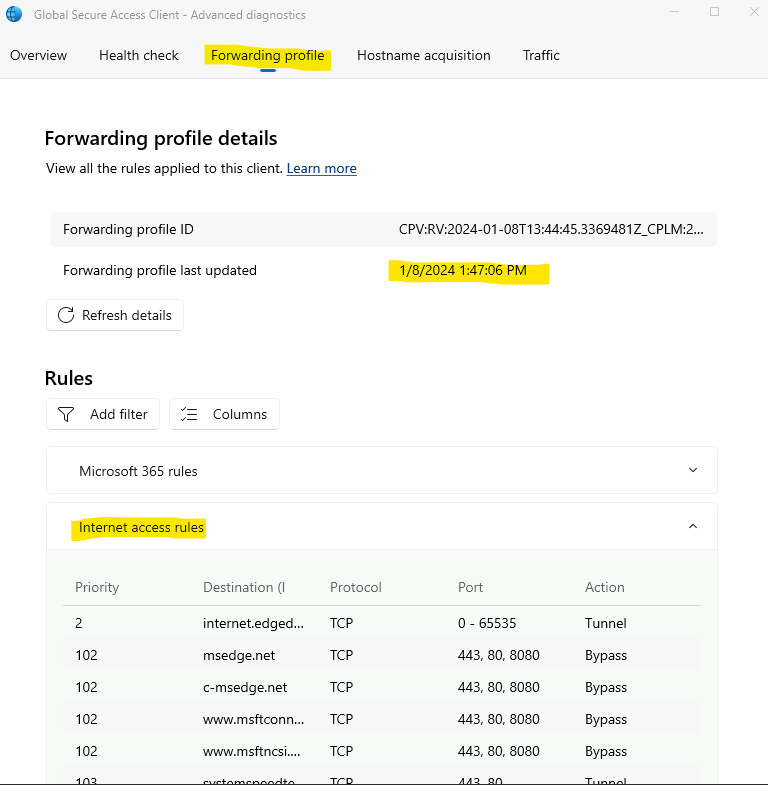This screenshot has width=768, height=785.
Task: Select the www.msftconn... destination cell
Action: click(253, 719)
